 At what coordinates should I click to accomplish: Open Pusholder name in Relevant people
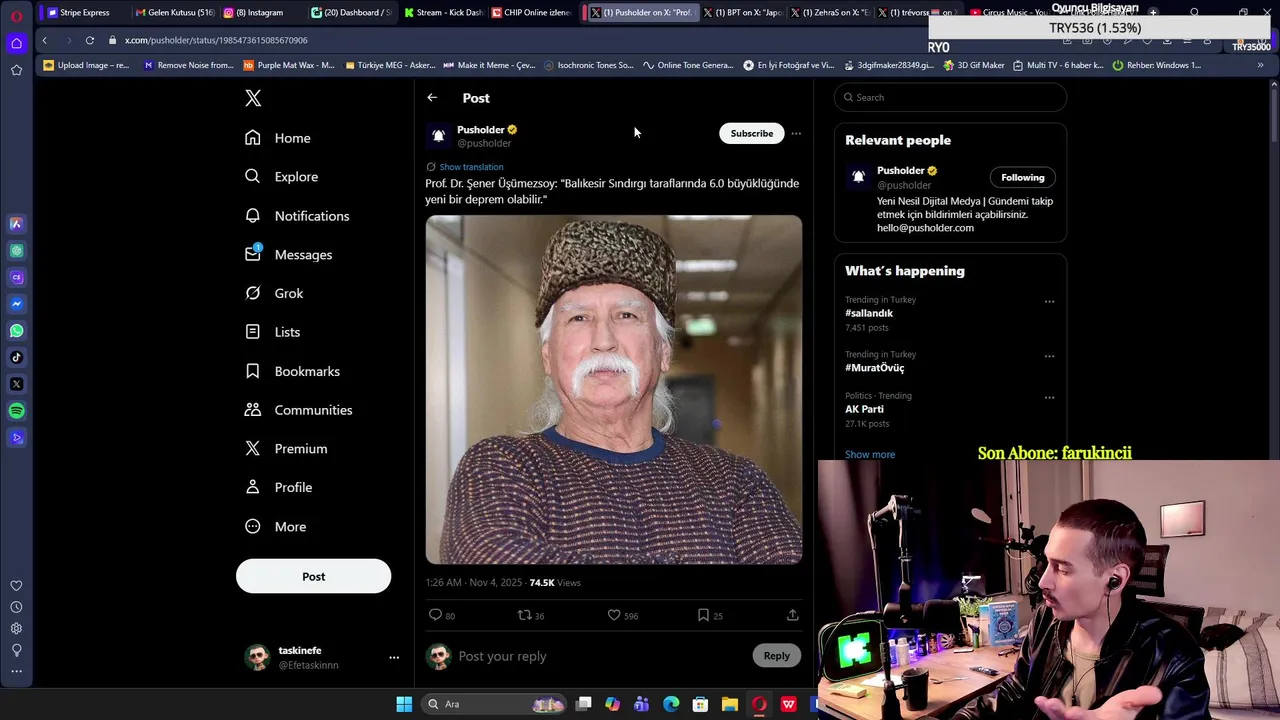pos(901,171)
